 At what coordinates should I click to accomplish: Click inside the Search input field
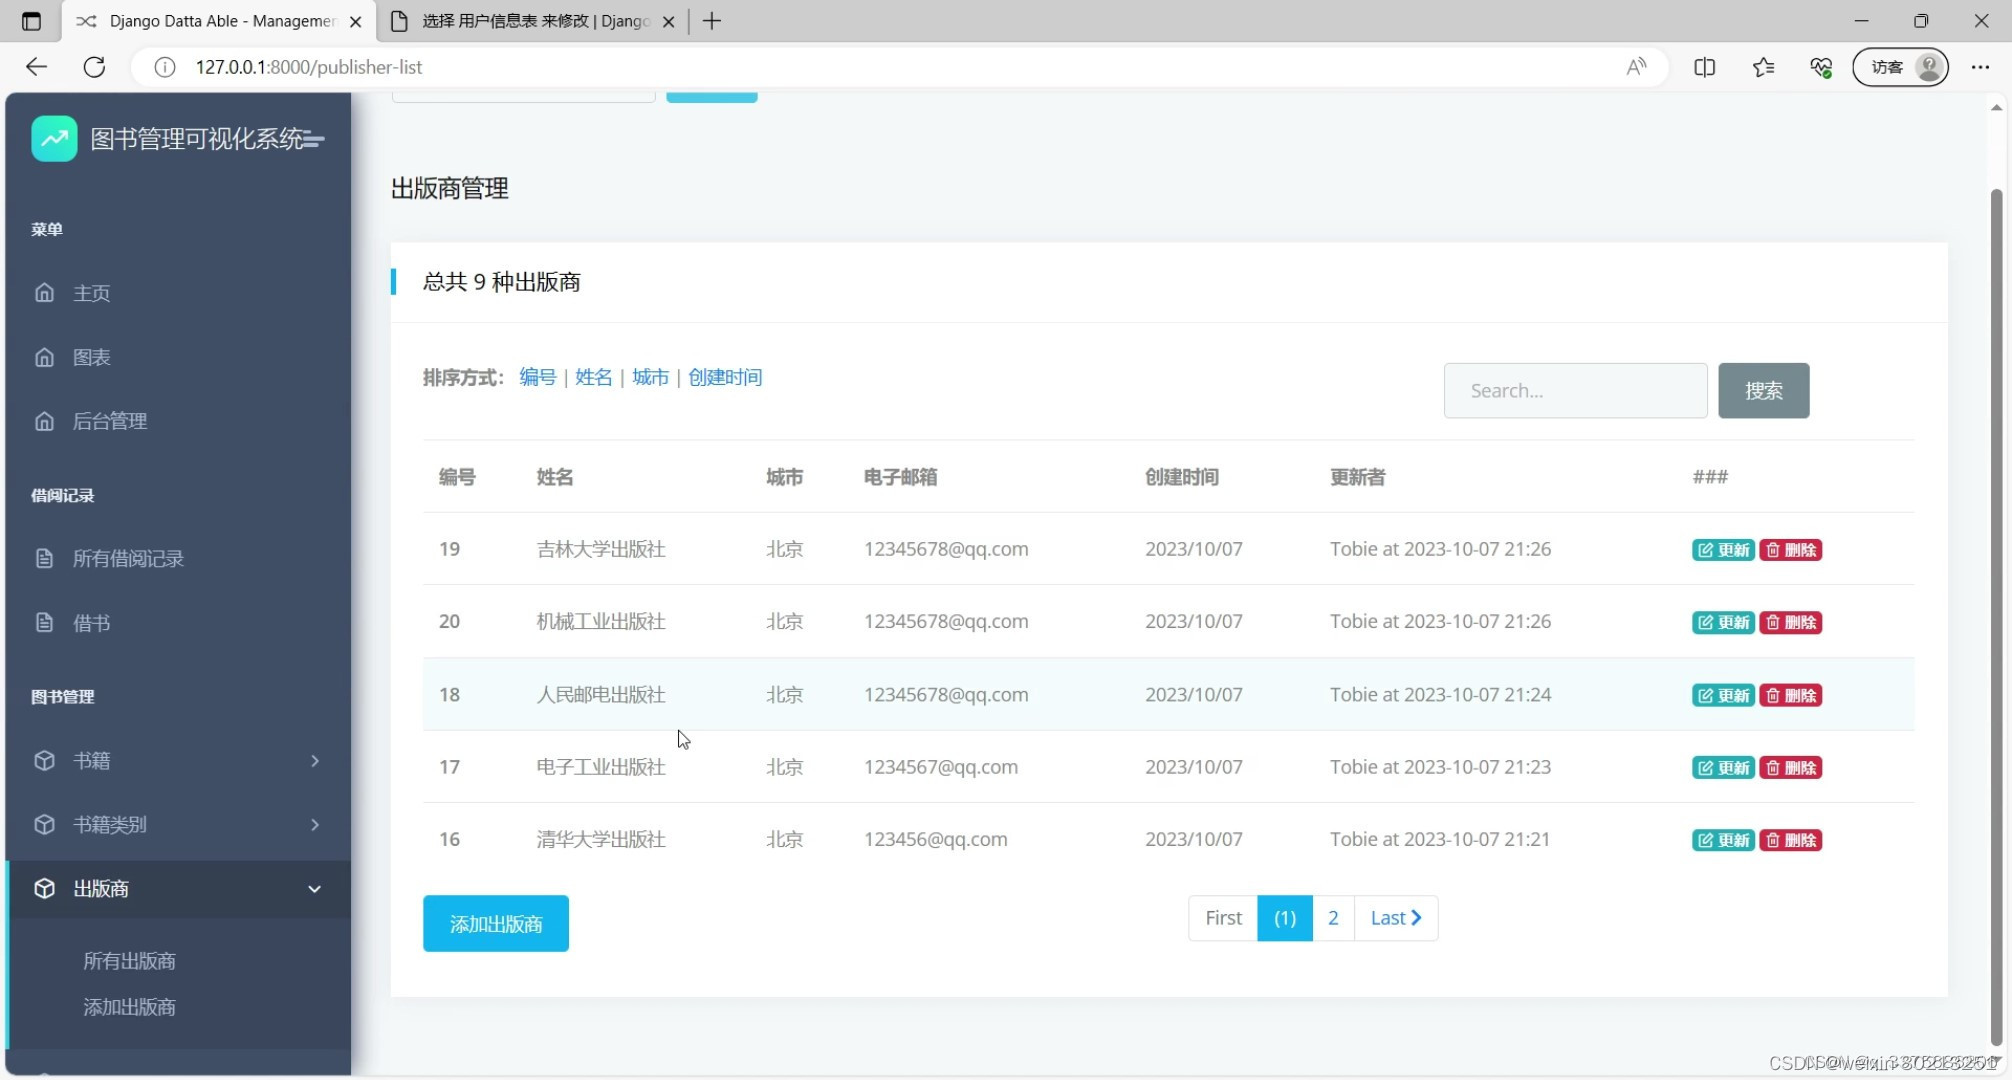click(x=1575, y=390)
